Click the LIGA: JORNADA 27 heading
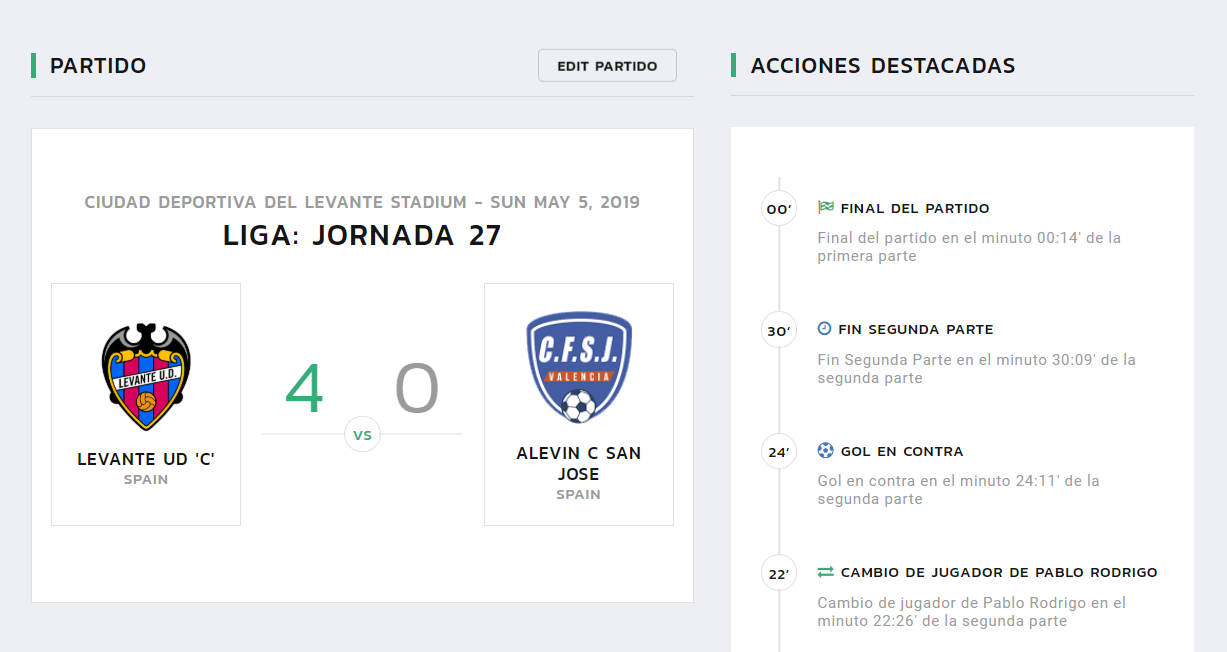The height and width of the screenshot is (652, 1227). (x=362, y=236)
